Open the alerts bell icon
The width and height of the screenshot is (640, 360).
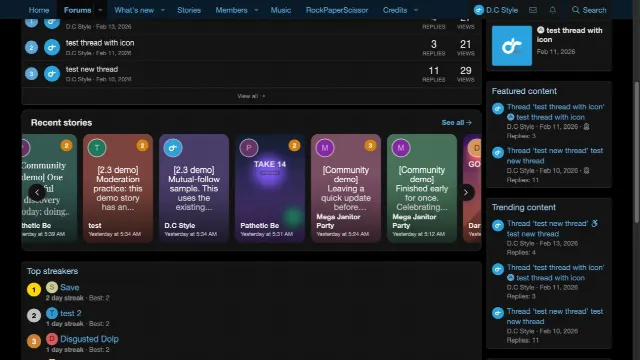tap(552, 10)
